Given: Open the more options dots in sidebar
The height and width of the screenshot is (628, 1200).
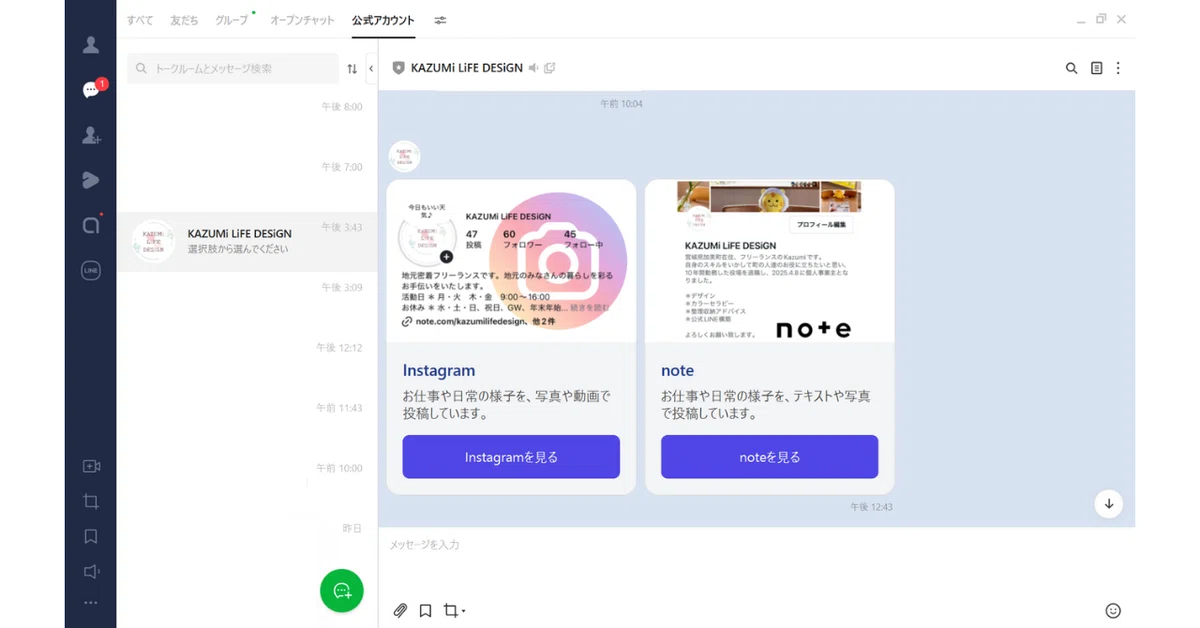Looking at the screenshot, I should point(91,603).
